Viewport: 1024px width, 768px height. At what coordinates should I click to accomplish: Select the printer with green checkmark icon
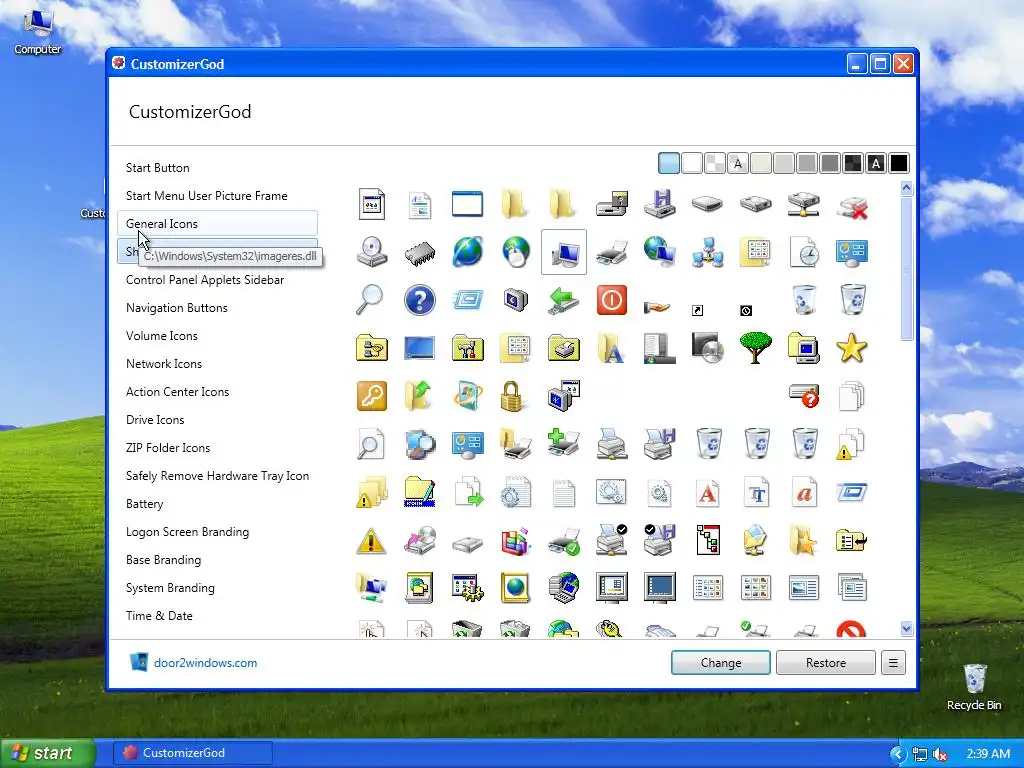point(564,541)
